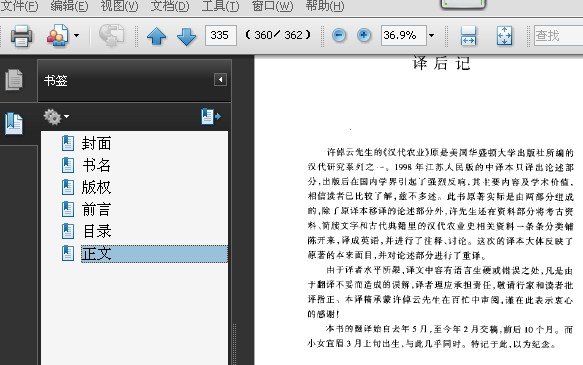
Task: Select the 书名 bookmark
Action: [x=97, y=165]
